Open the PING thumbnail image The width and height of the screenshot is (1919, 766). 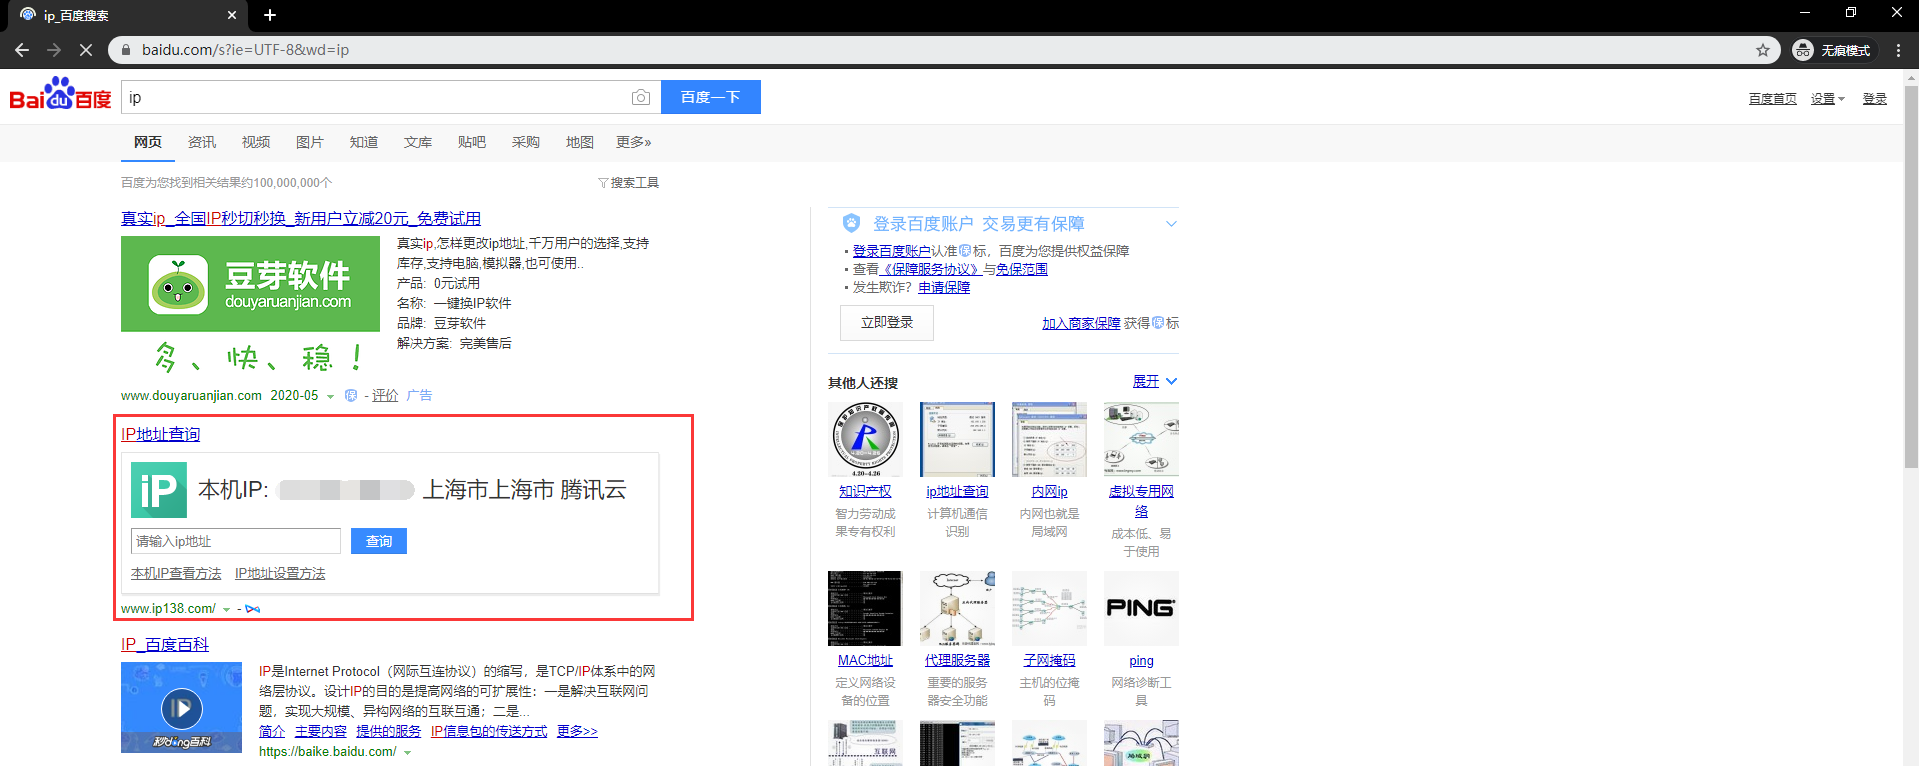pos(1141,608)
